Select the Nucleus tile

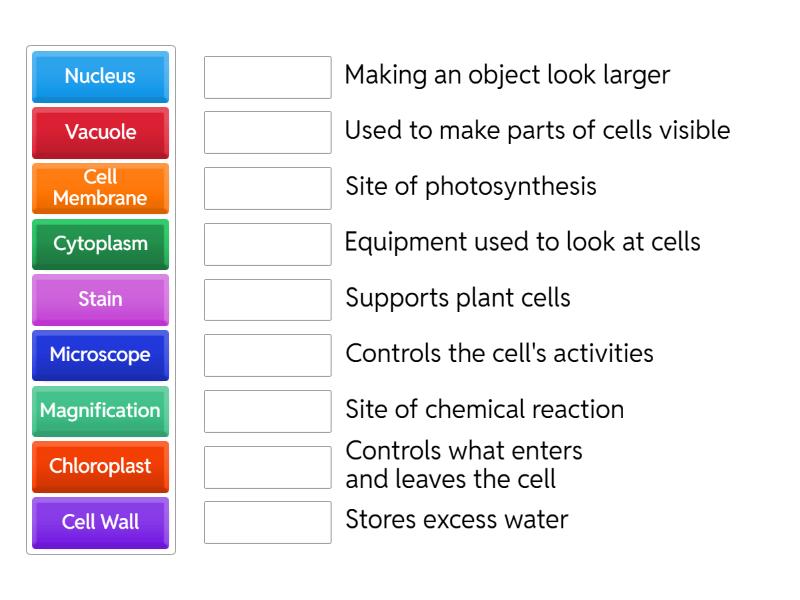[100, 77]
